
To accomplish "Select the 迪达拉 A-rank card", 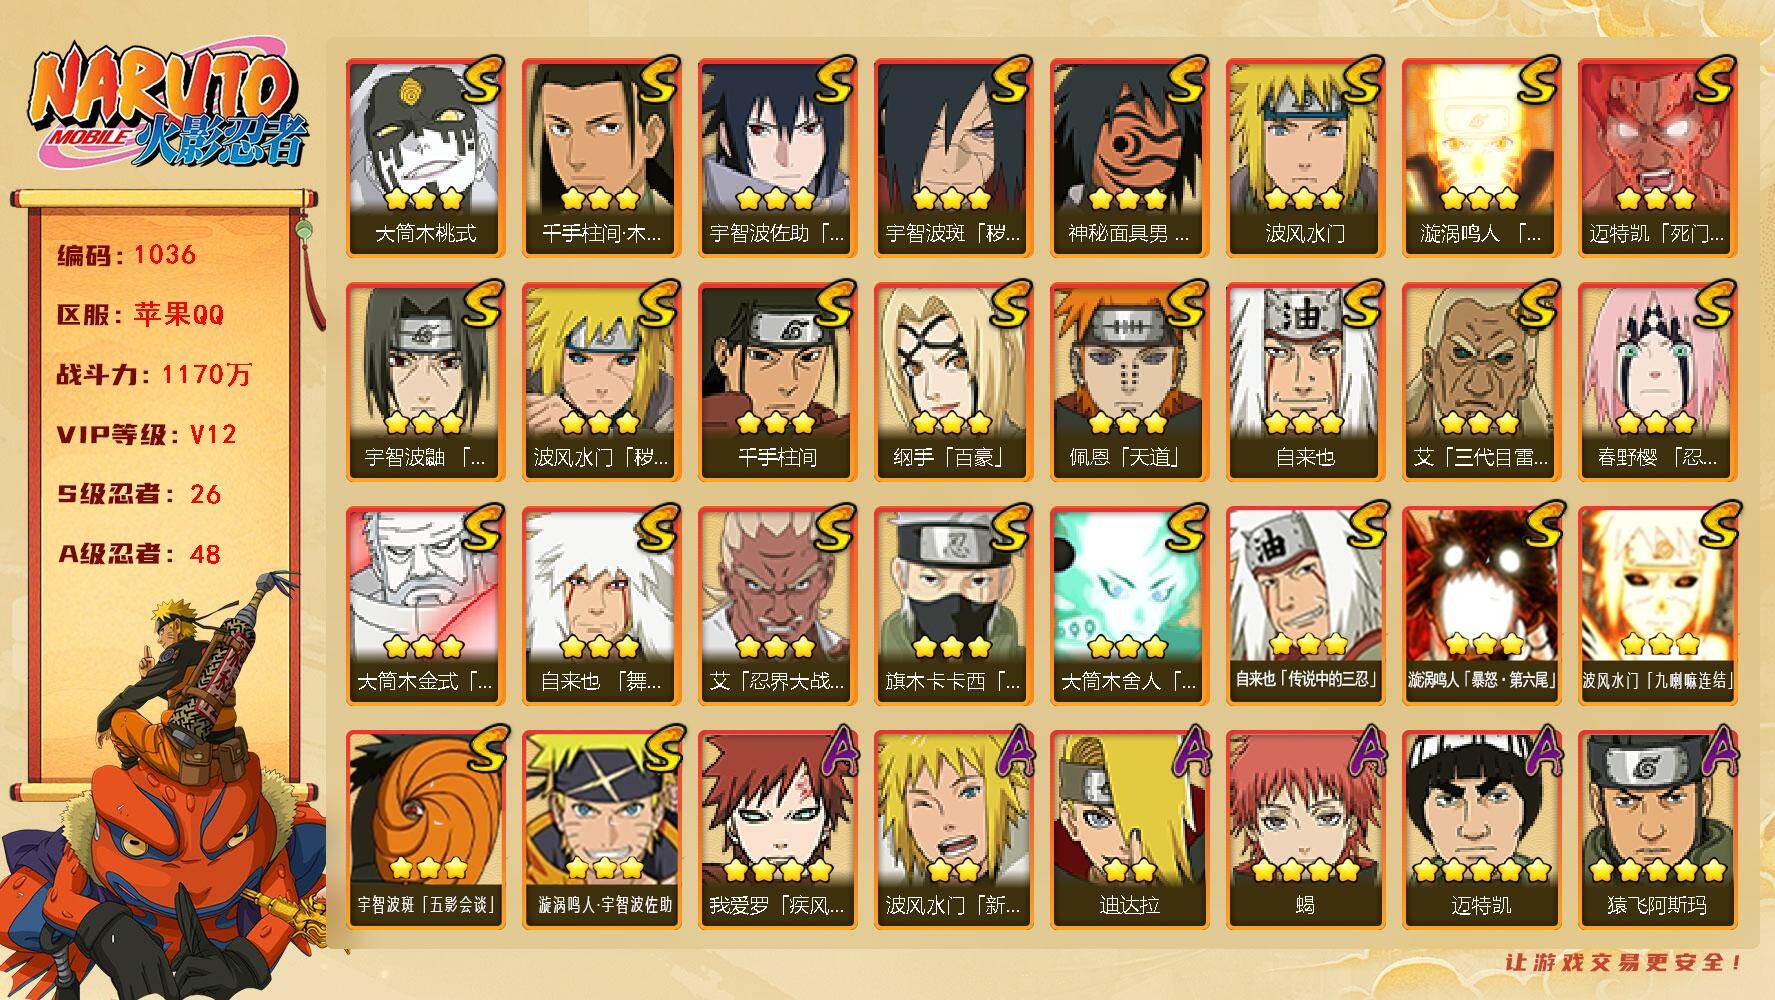I will [x=1129, y=829].
